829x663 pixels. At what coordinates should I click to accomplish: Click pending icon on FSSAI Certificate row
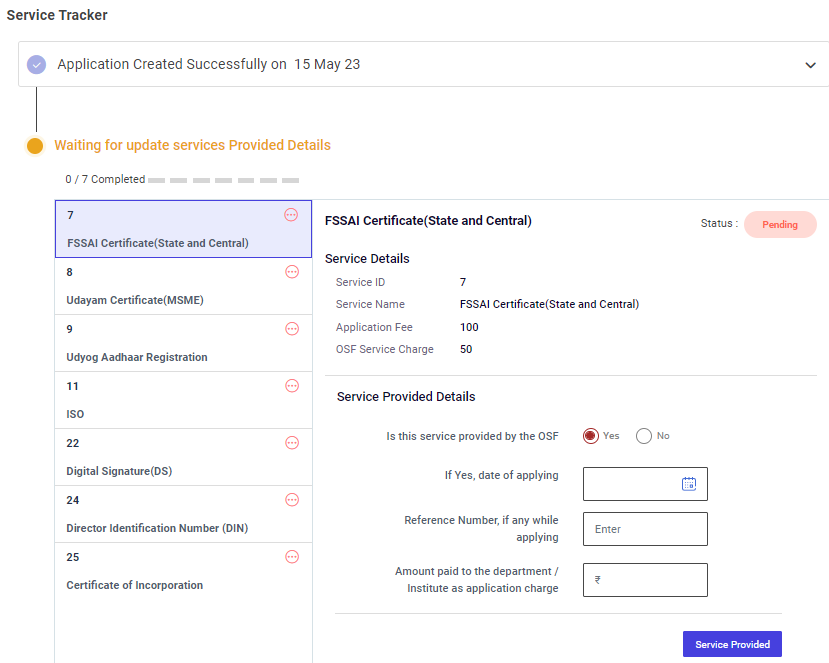pyautogui.click(x=292, y=215)
